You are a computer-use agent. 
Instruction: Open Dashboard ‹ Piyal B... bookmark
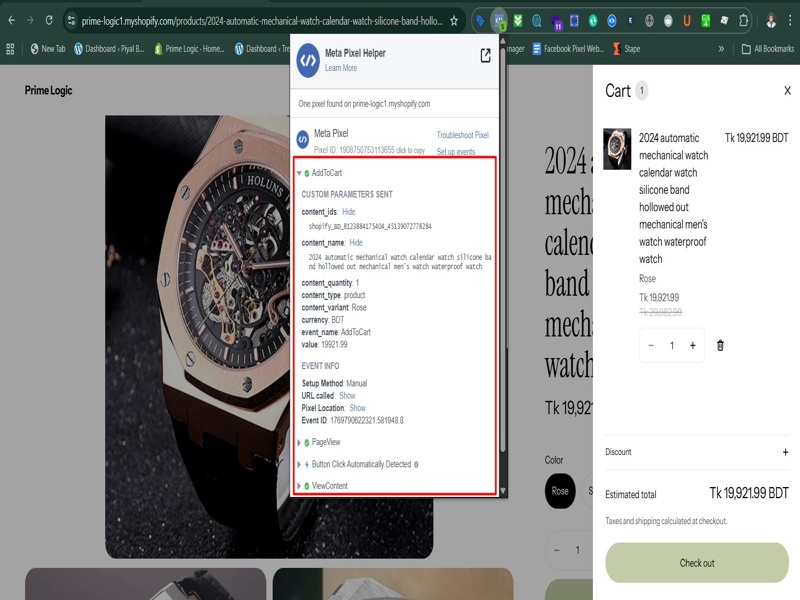(x=109, y=49)
